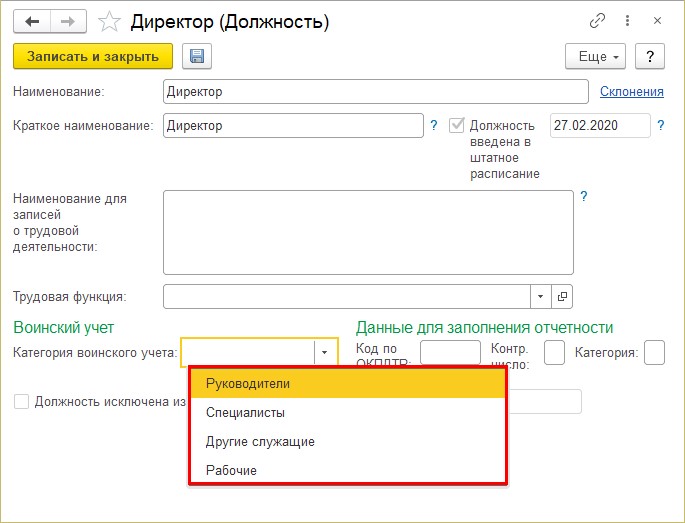Show hint next to Краткое наименование
Screen dimensions: 685x523
pos(433,125)
